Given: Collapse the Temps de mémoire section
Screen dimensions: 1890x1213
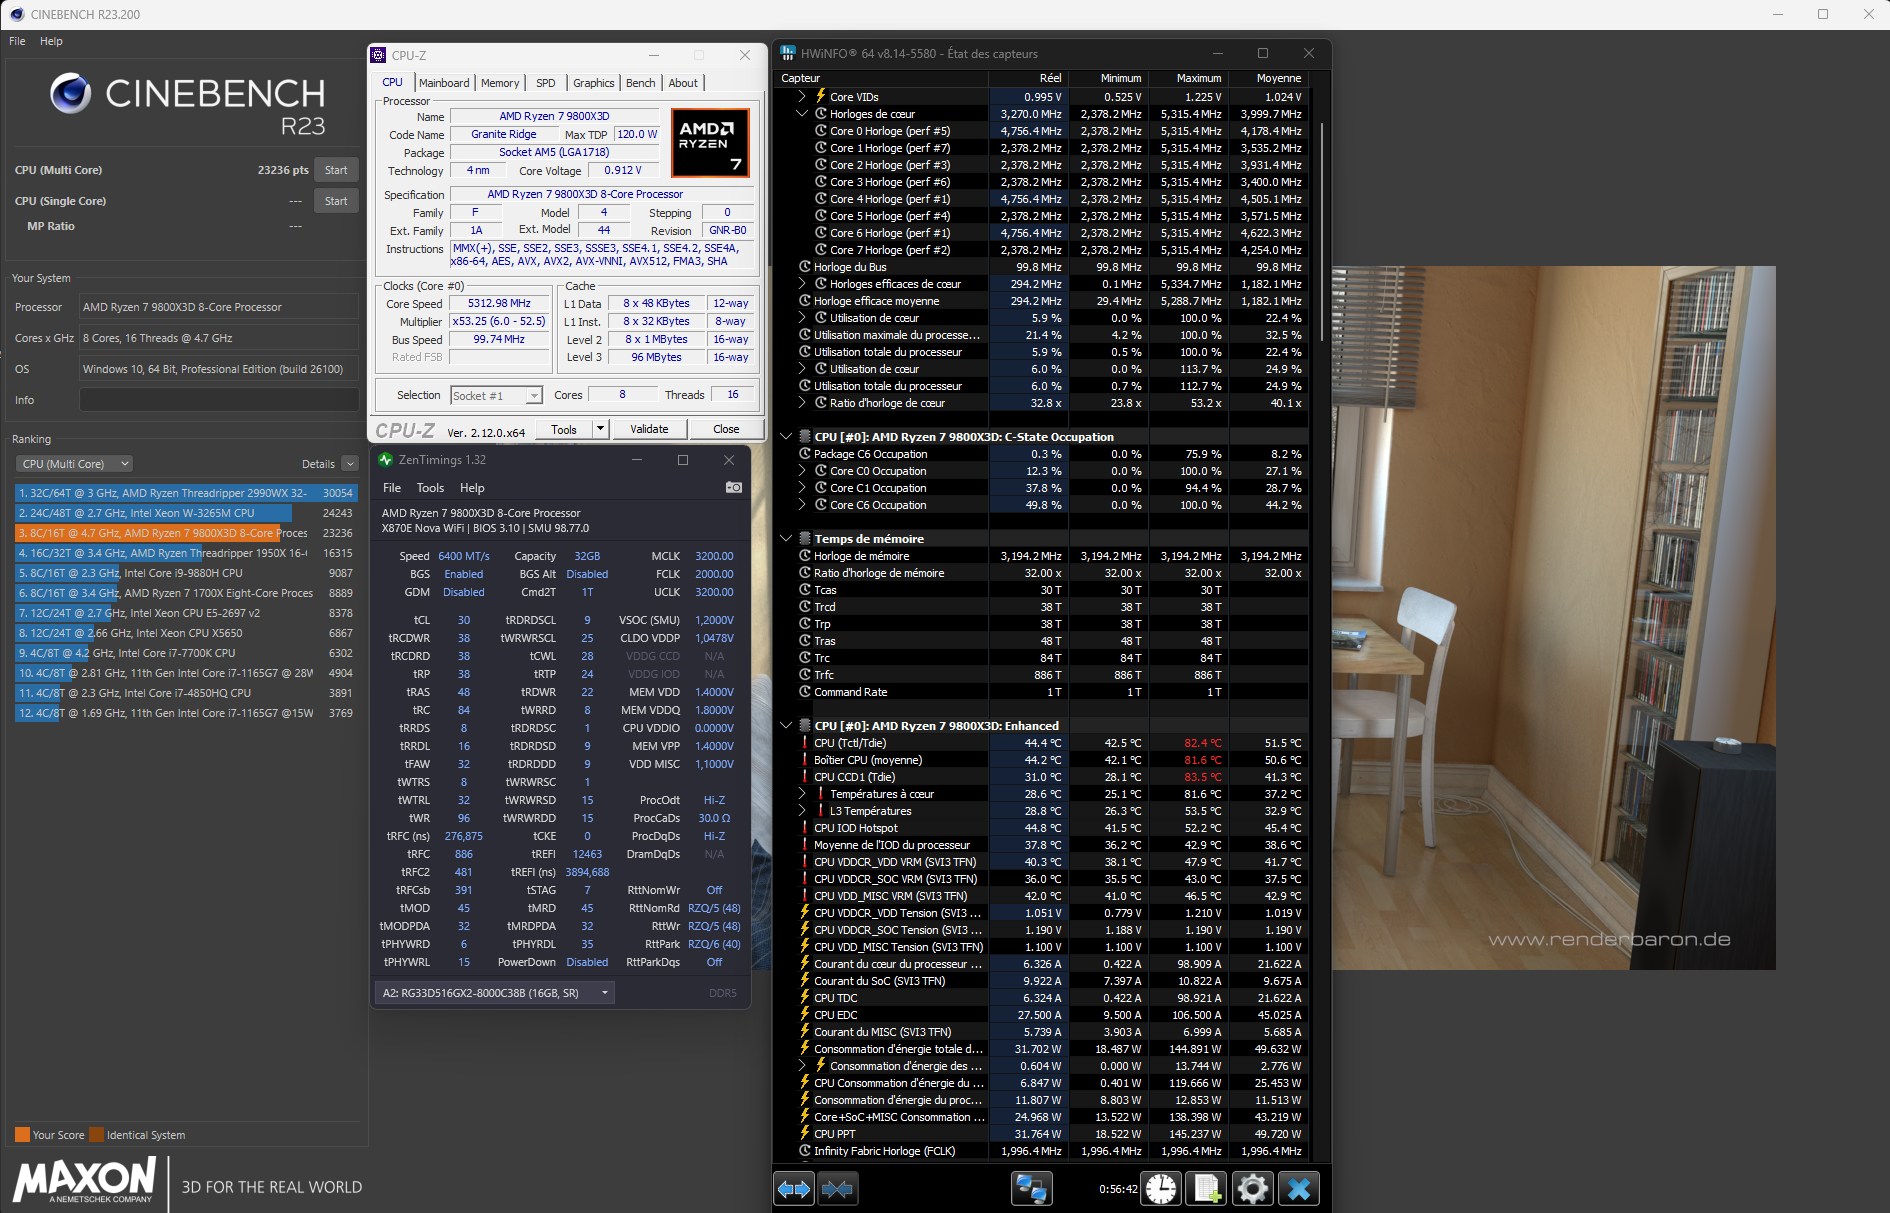Looking at the screenshot, I should point(786,539).
